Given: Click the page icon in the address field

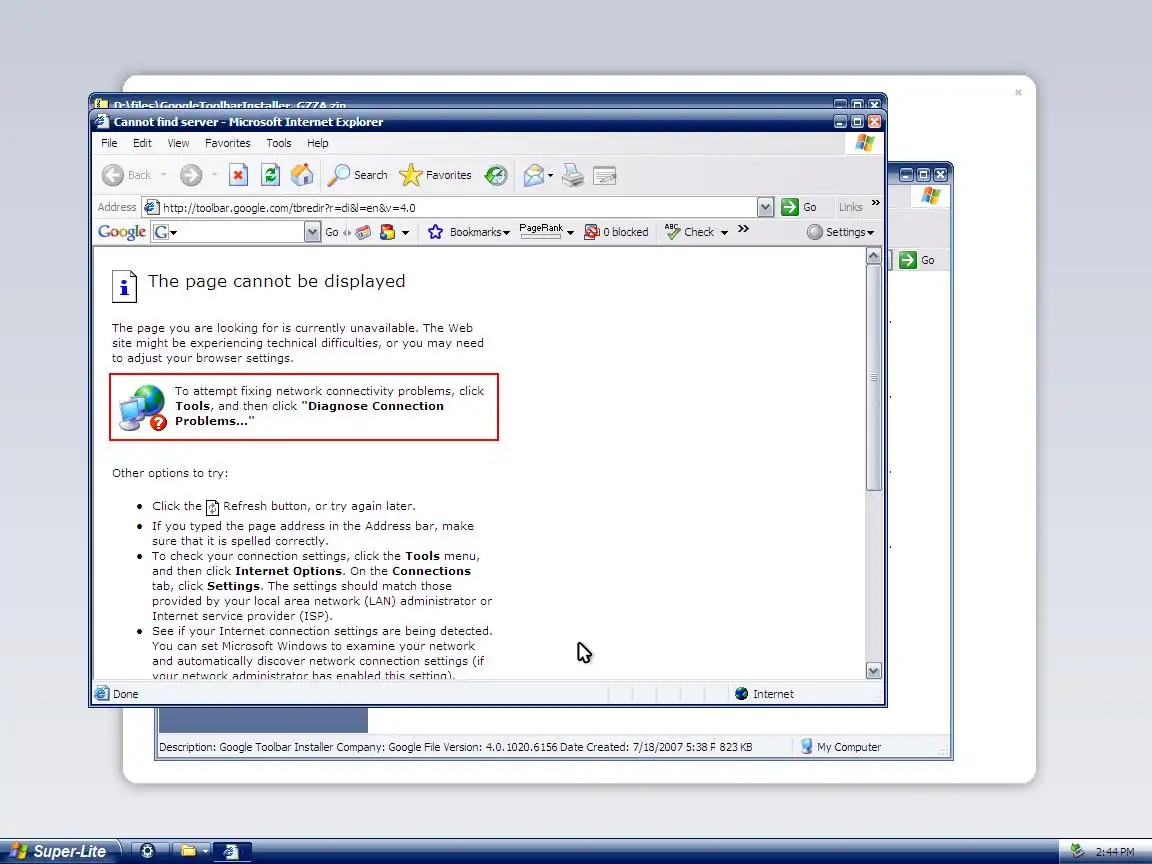Looking at the screenshot, I should tap(151, 207).
